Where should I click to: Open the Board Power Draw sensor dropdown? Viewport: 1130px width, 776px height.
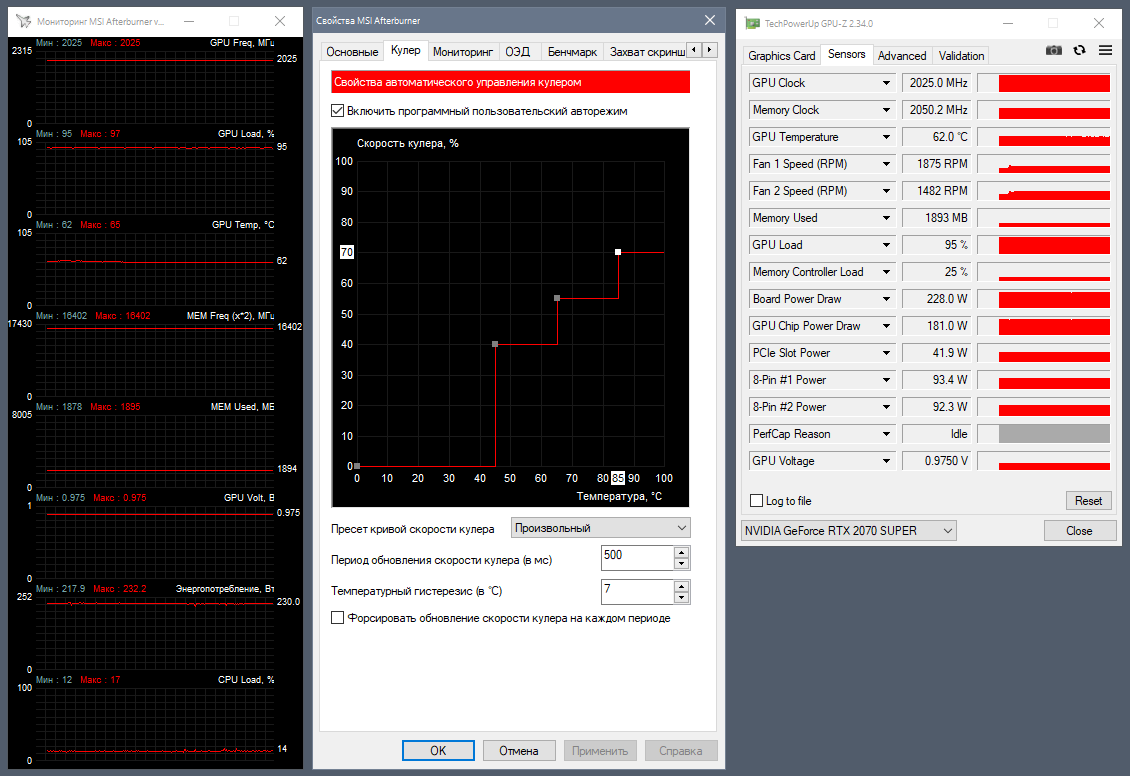(886, 299)
